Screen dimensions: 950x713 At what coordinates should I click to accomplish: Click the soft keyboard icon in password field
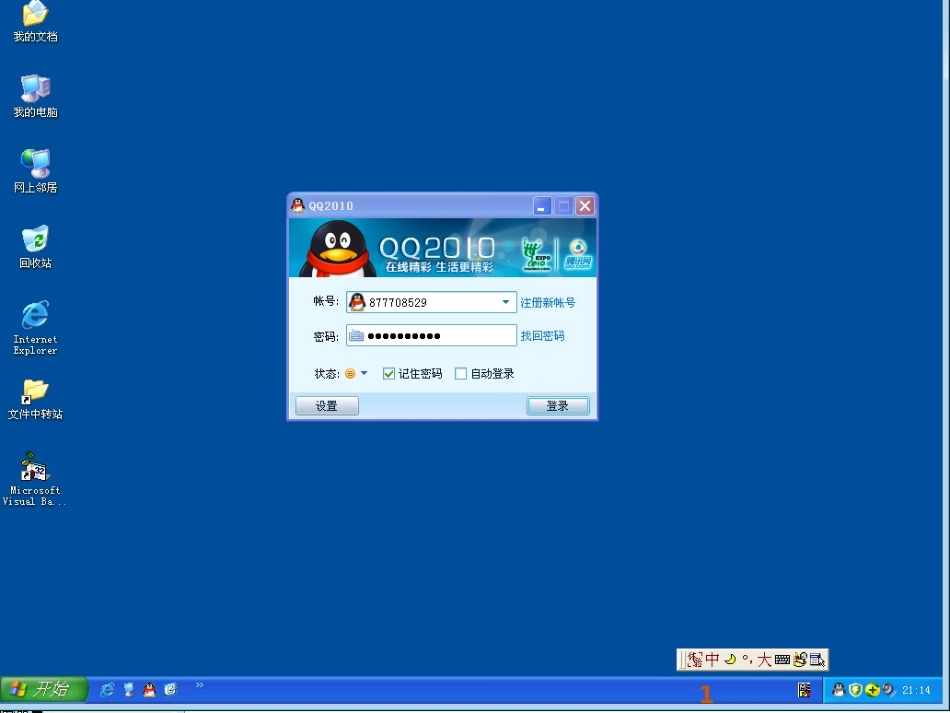point(356,336)
